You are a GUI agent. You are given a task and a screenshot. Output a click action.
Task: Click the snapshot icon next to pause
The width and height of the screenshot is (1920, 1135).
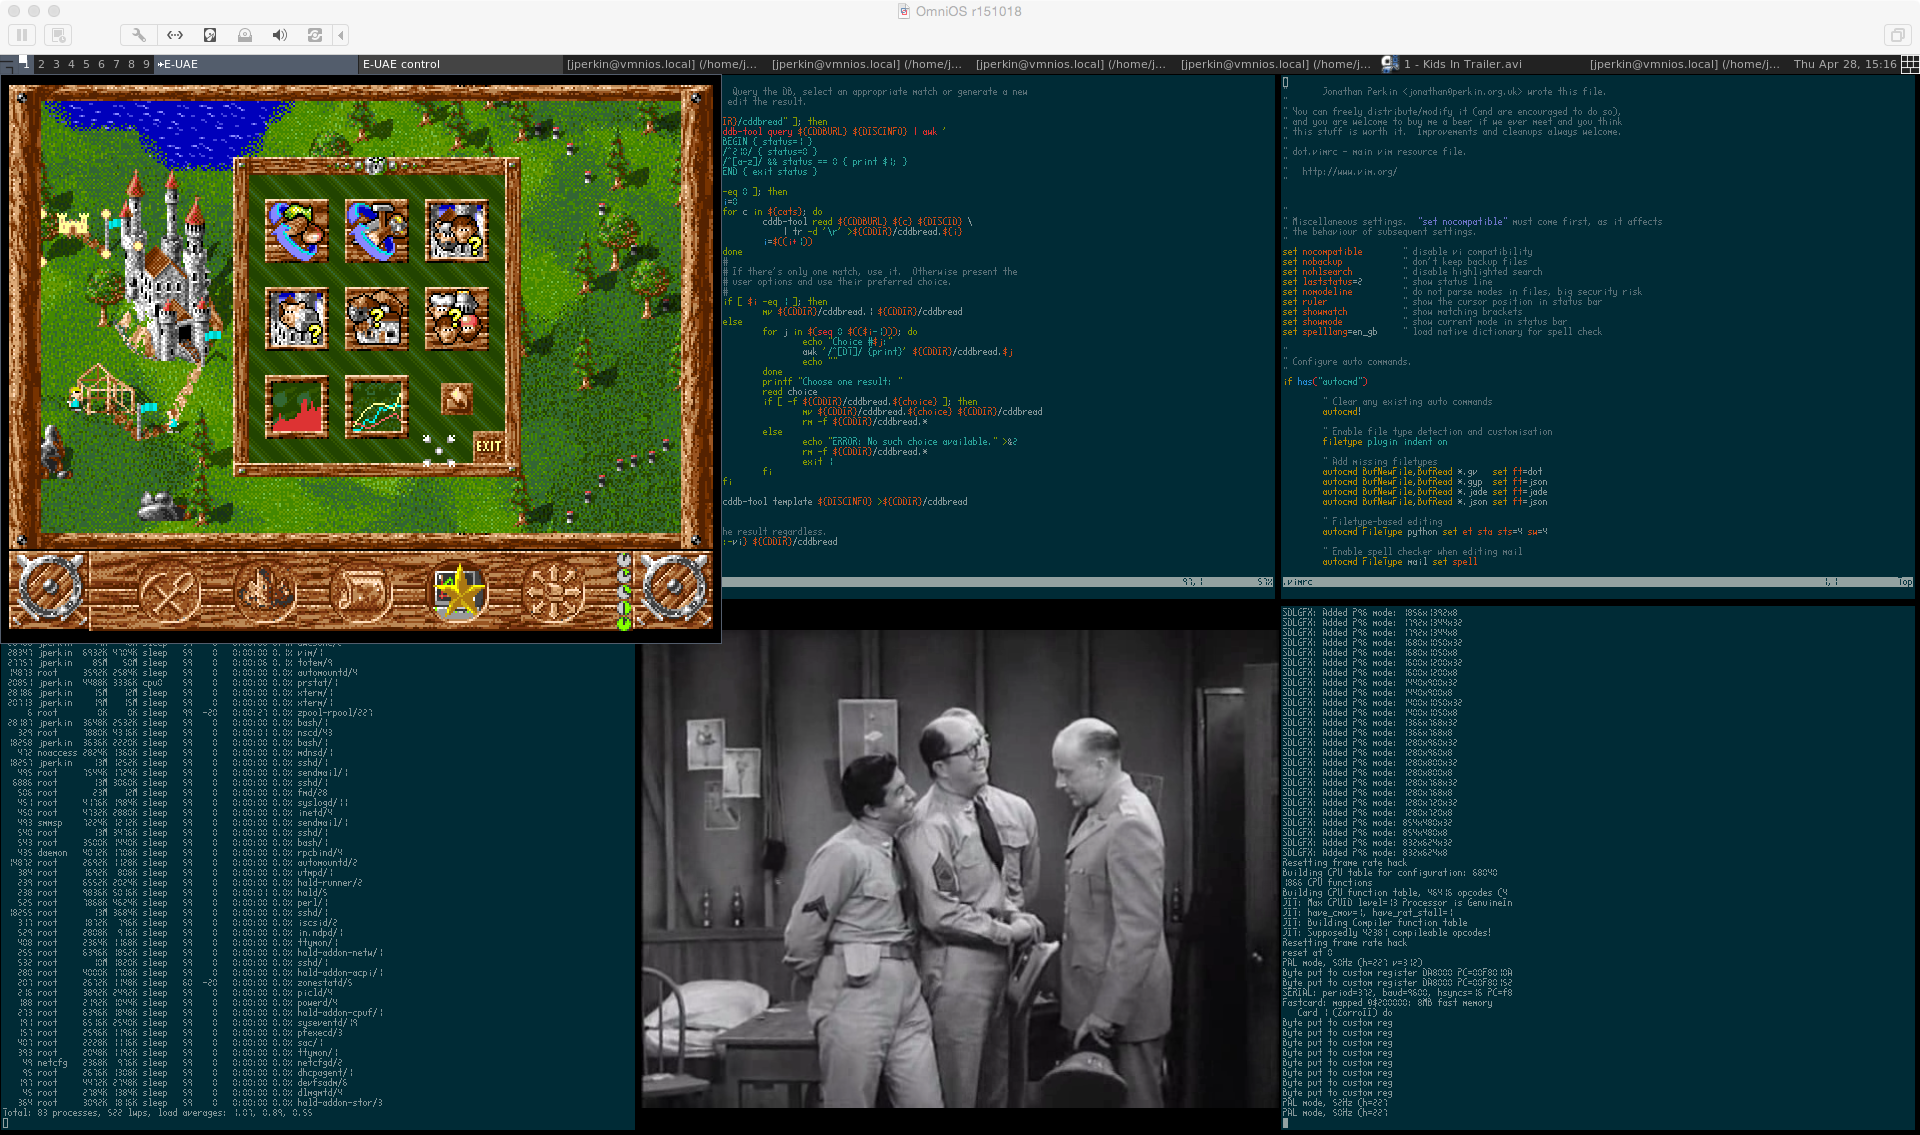pos(58,35)
